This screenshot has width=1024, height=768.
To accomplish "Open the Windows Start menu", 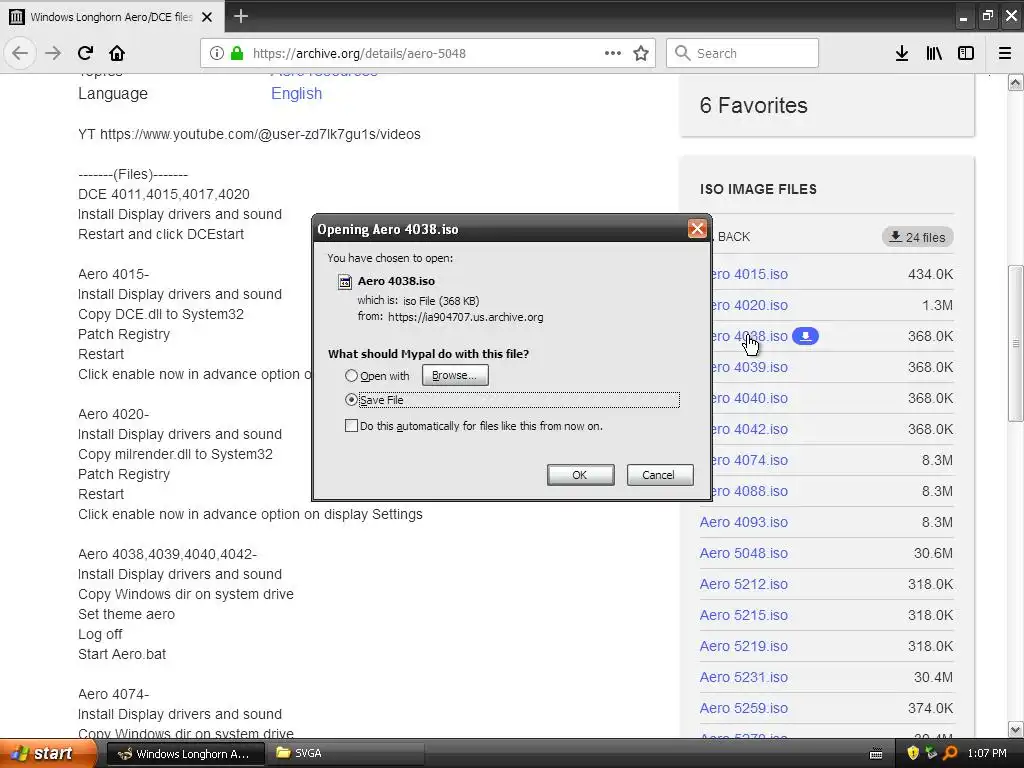I will pos(48,753).
